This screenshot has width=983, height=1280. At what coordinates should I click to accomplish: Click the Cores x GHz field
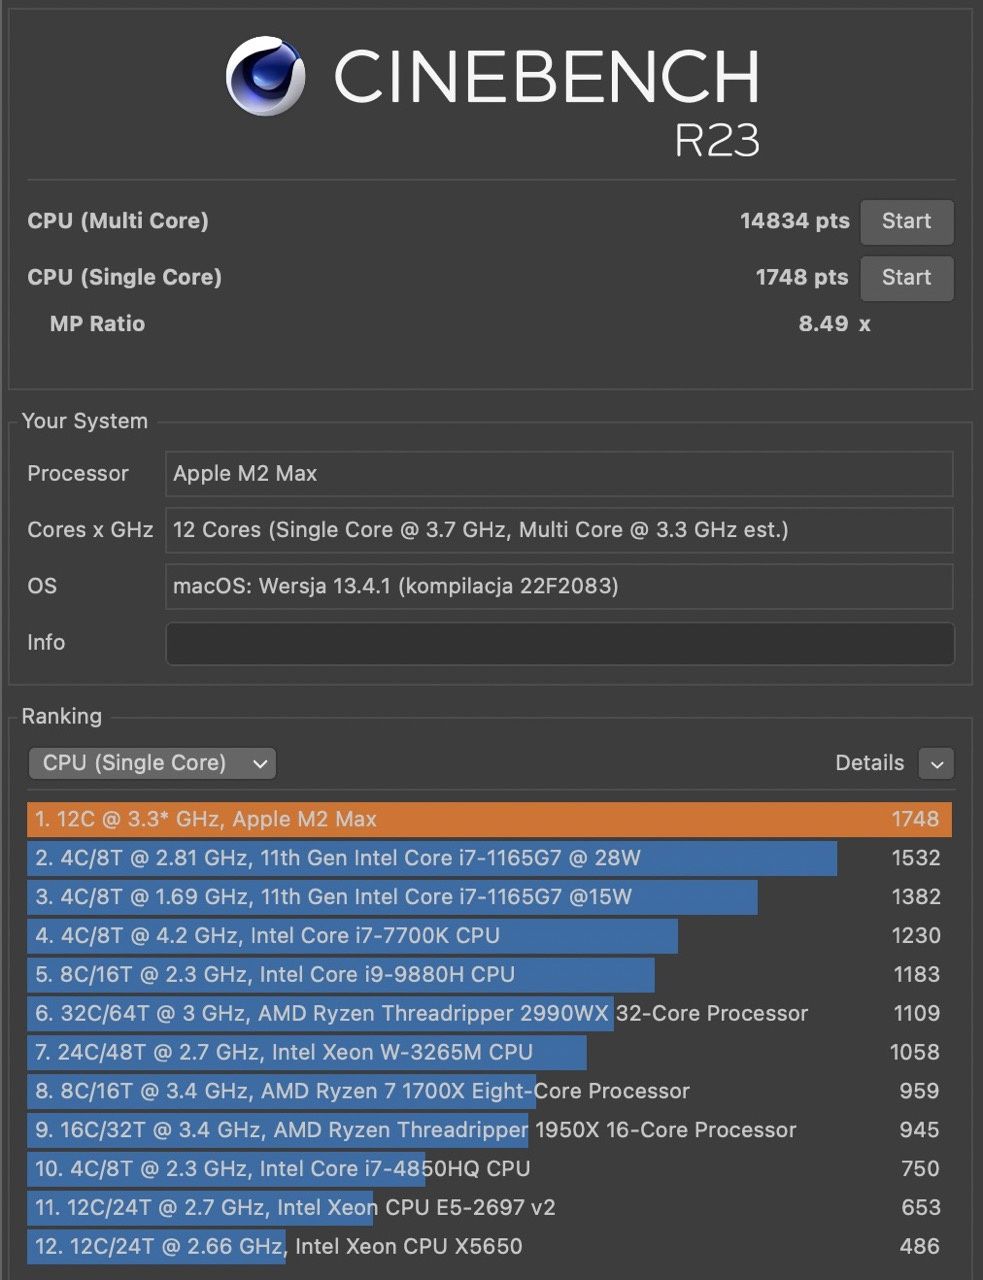pyautogui.click(x=559, y=530)
